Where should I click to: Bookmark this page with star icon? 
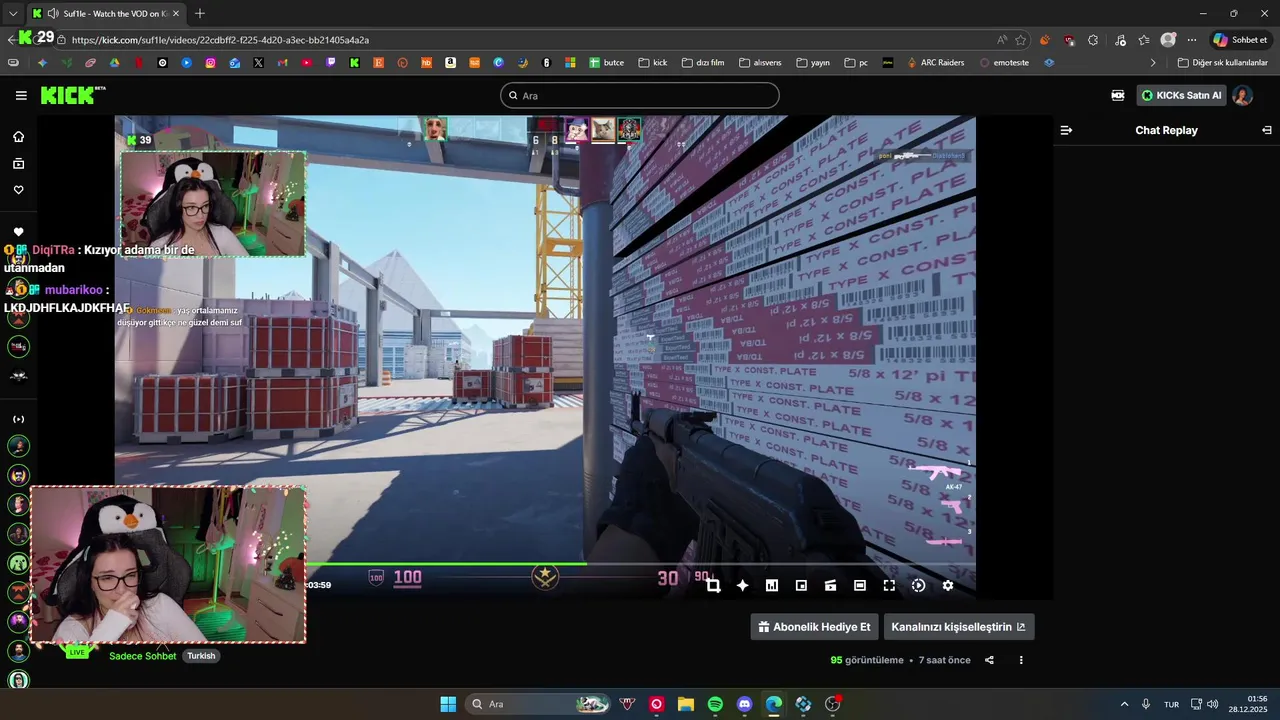click(1021, 40)
